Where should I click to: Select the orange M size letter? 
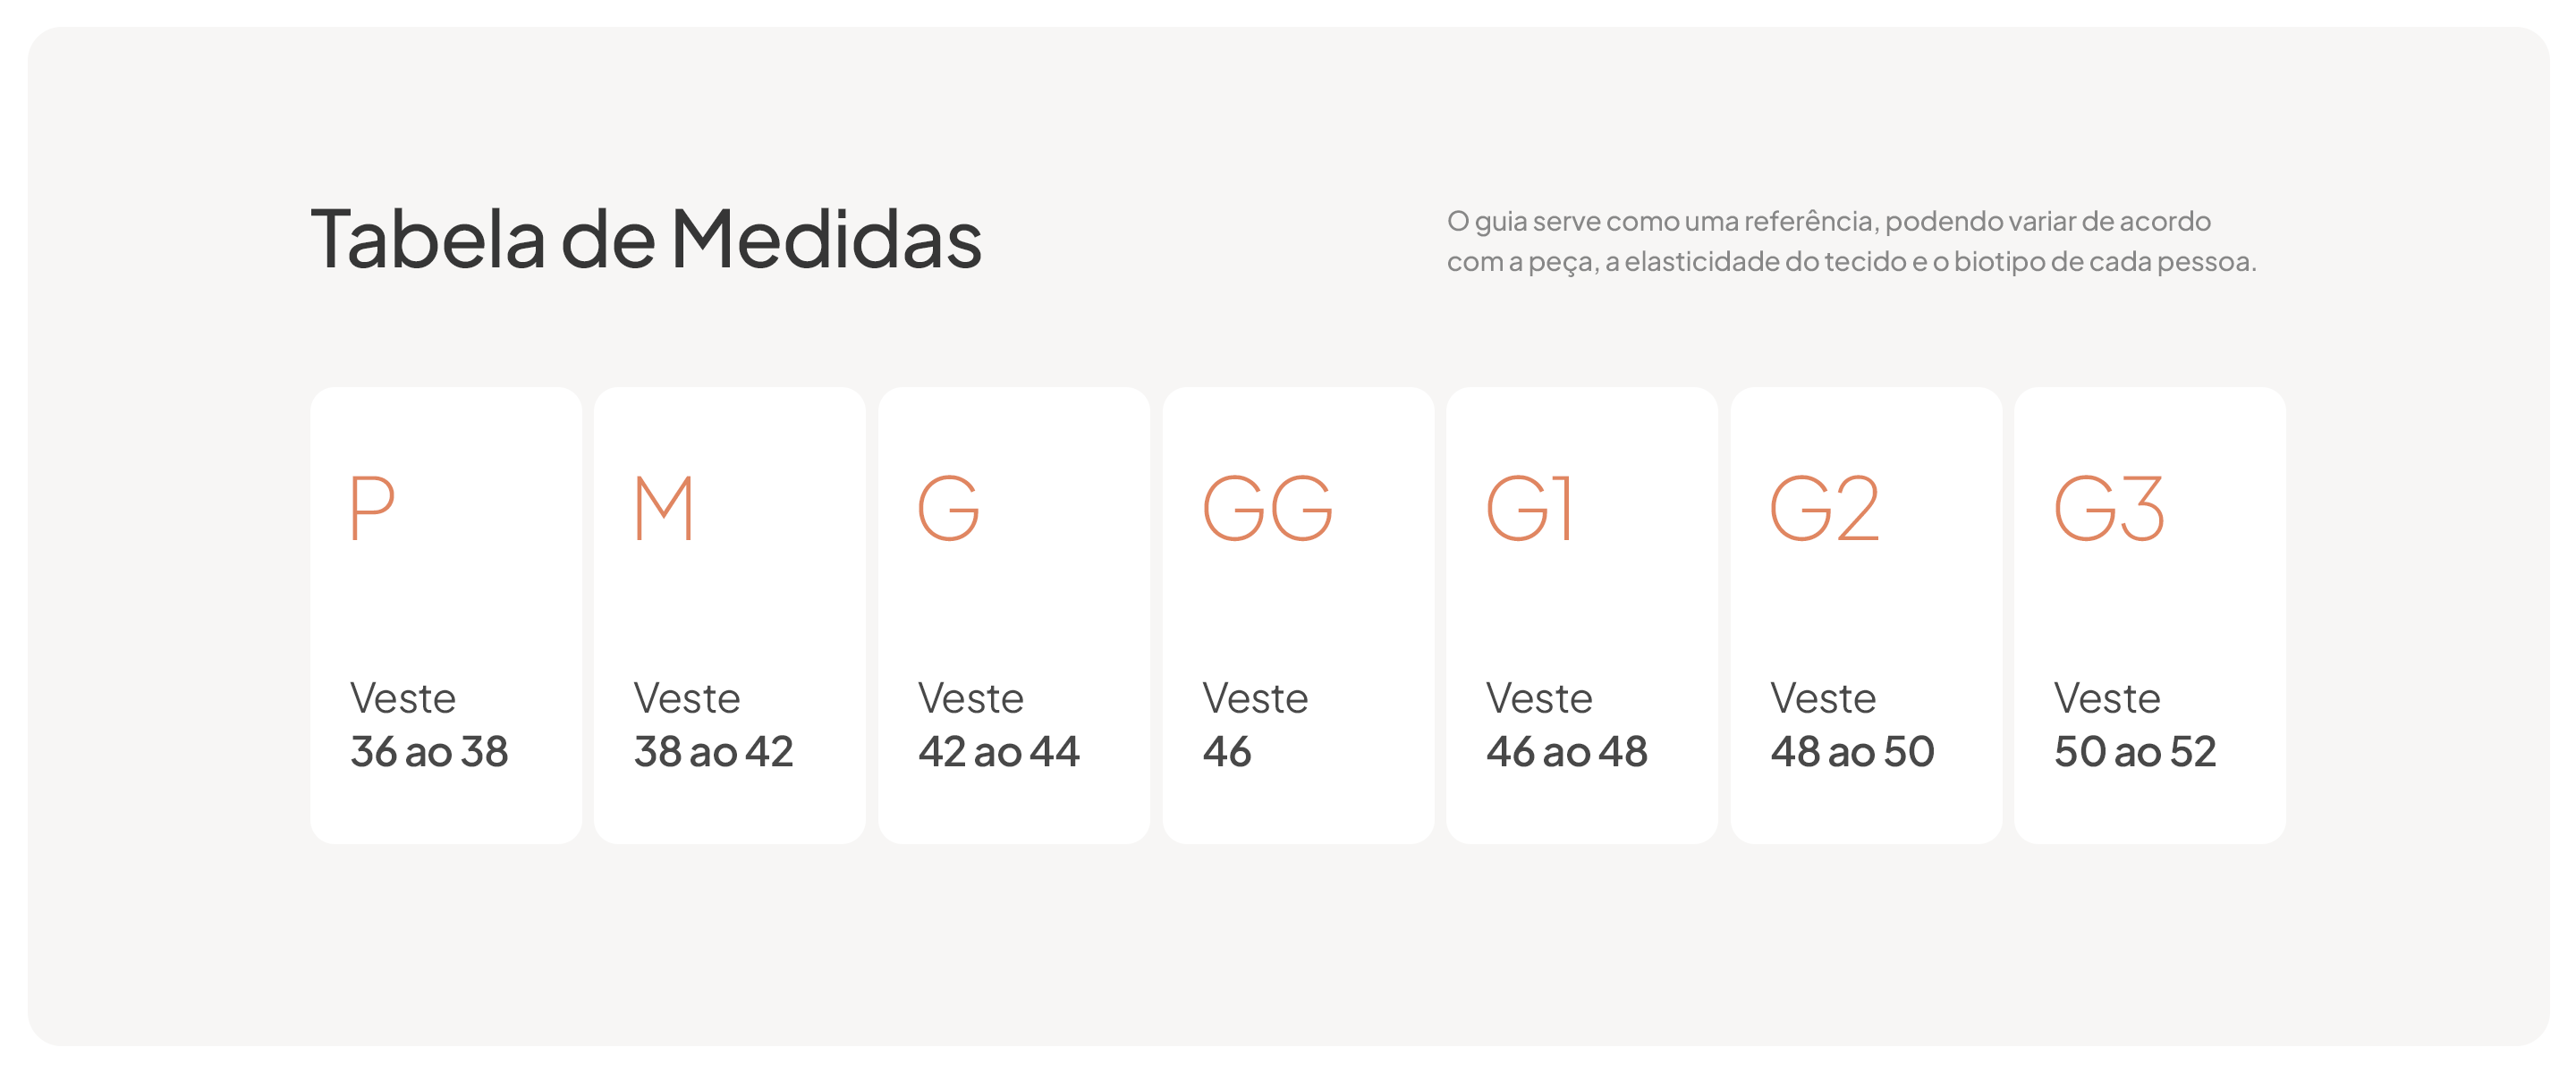[663, 508]
